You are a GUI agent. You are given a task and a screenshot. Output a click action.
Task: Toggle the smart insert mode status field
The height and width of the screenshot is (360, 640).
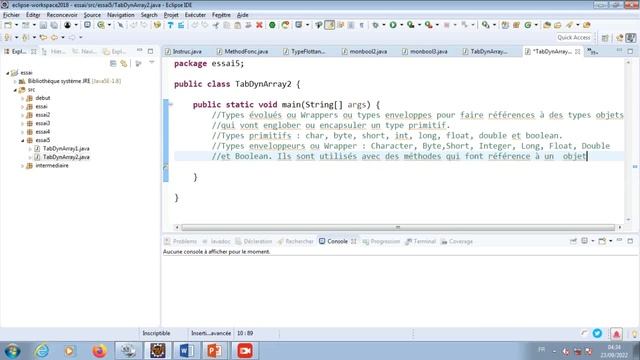[211, 333]
